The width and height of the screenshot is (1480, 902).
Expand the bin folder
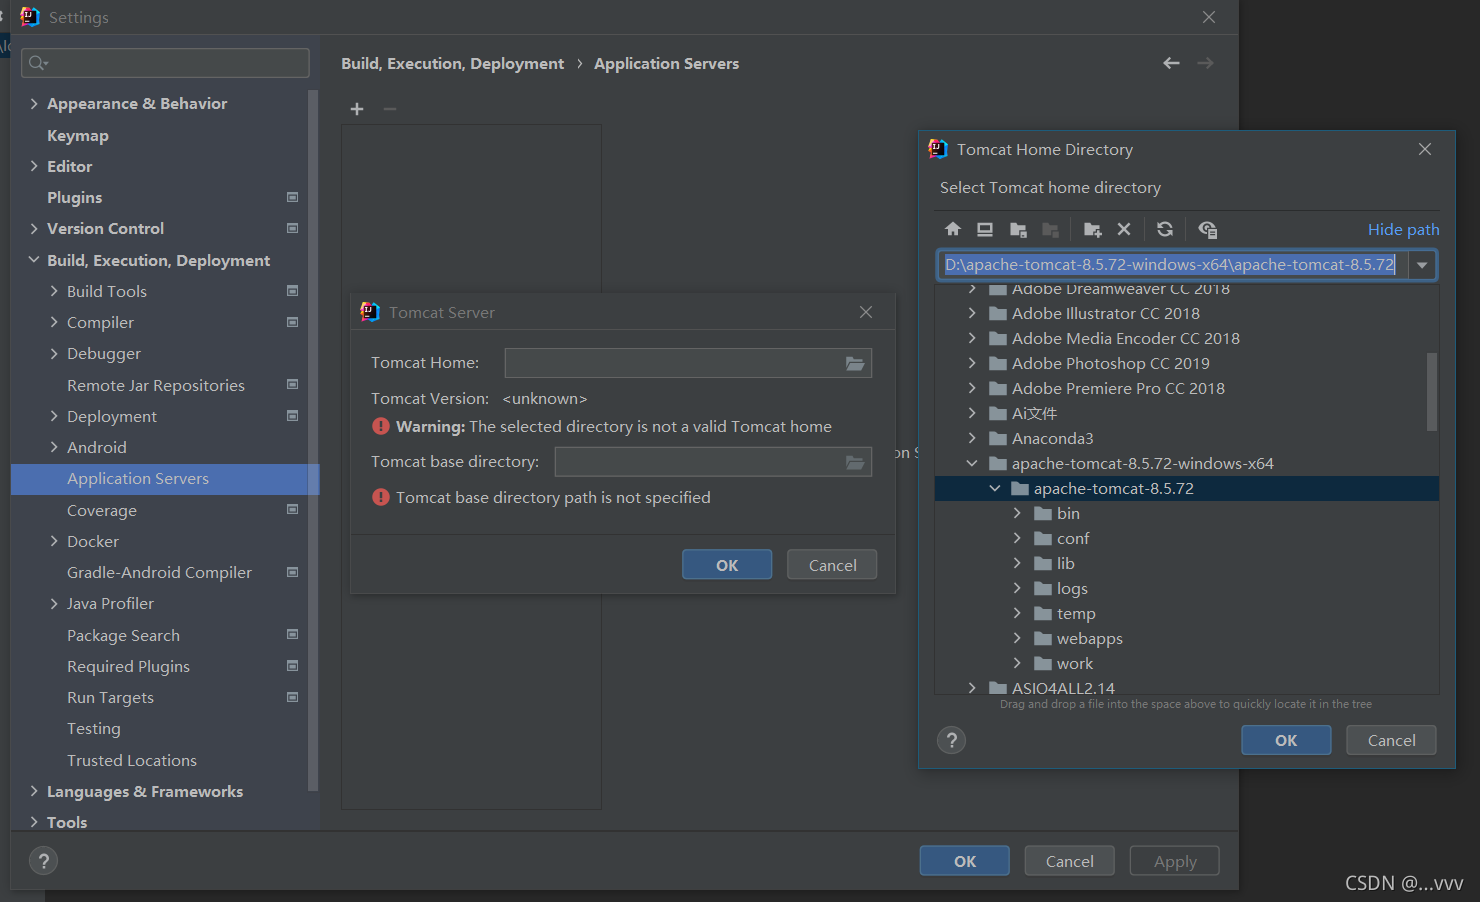(x=1017, y=513)
